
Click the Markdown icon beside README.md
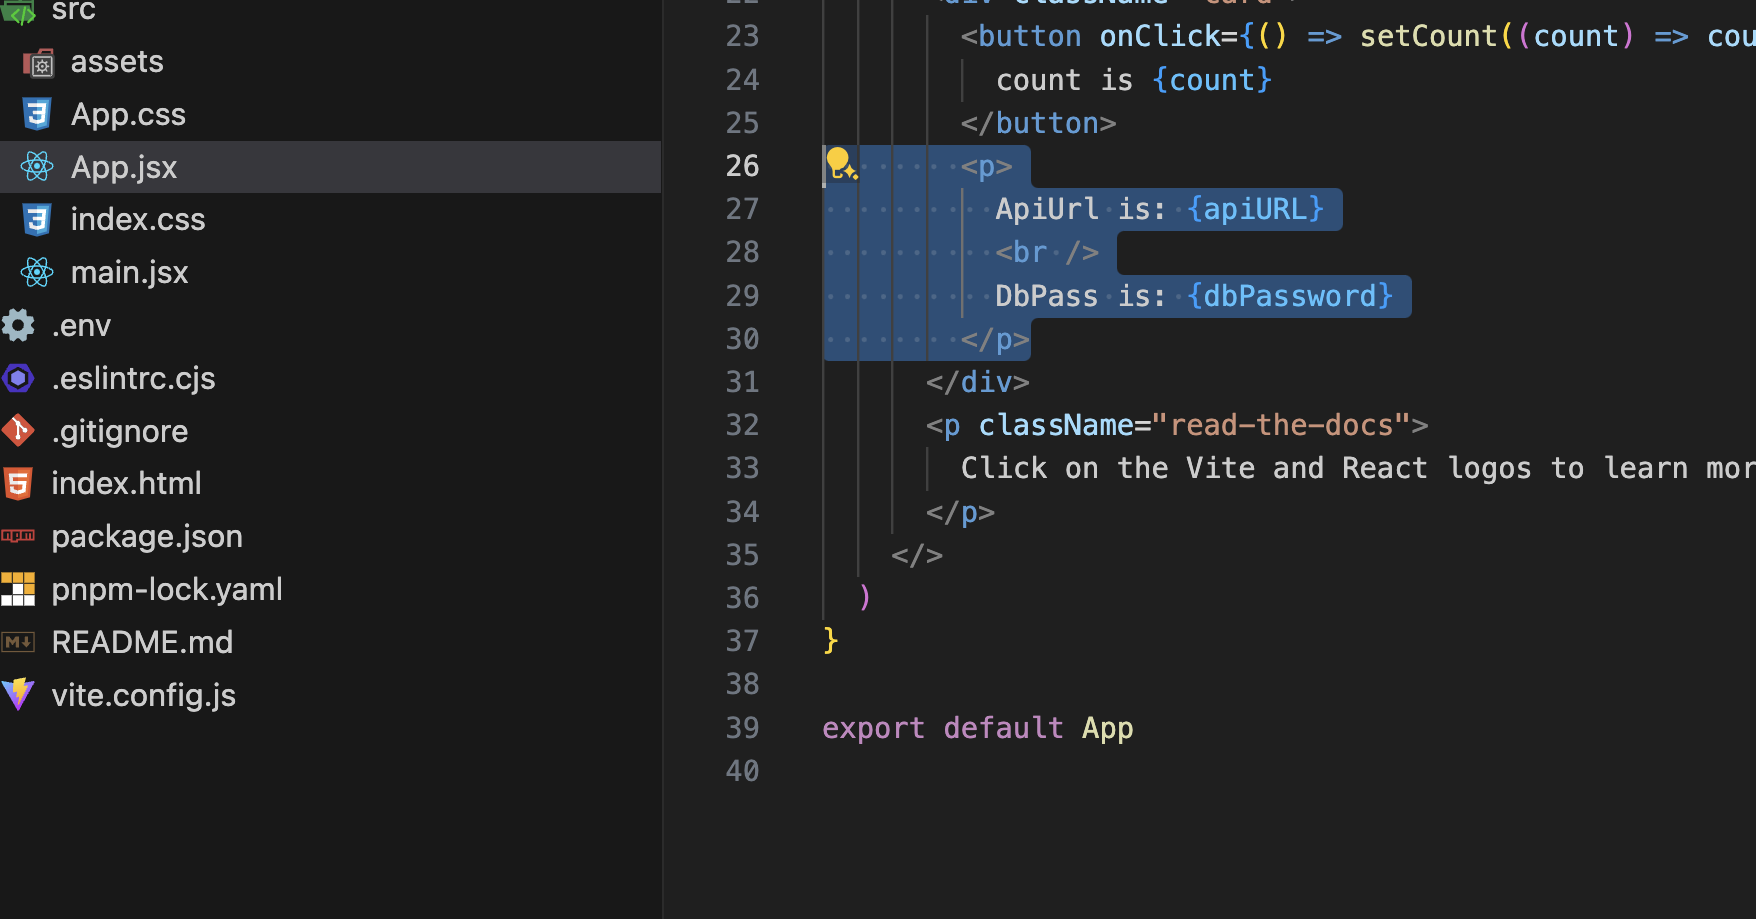tap(18, 642)
